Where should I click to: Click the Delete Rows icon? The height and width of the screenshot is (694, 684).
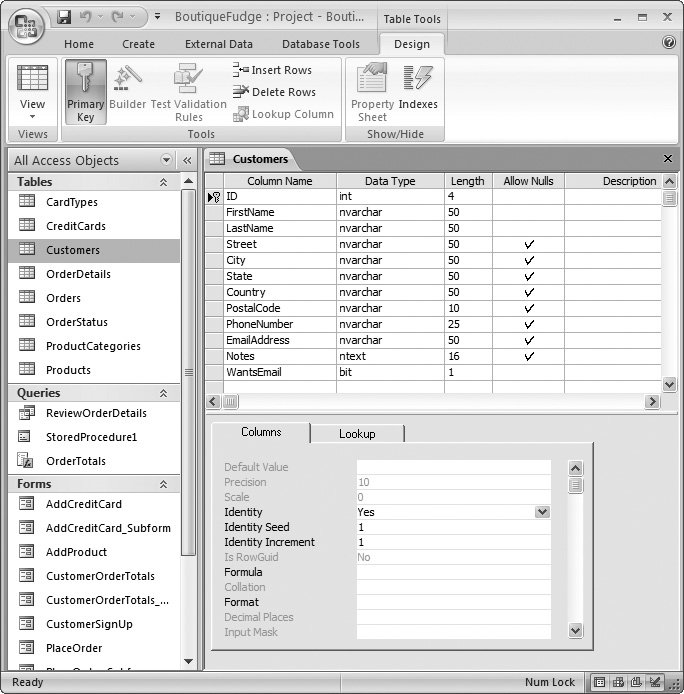pyautogui.click(x=241, y=92)
